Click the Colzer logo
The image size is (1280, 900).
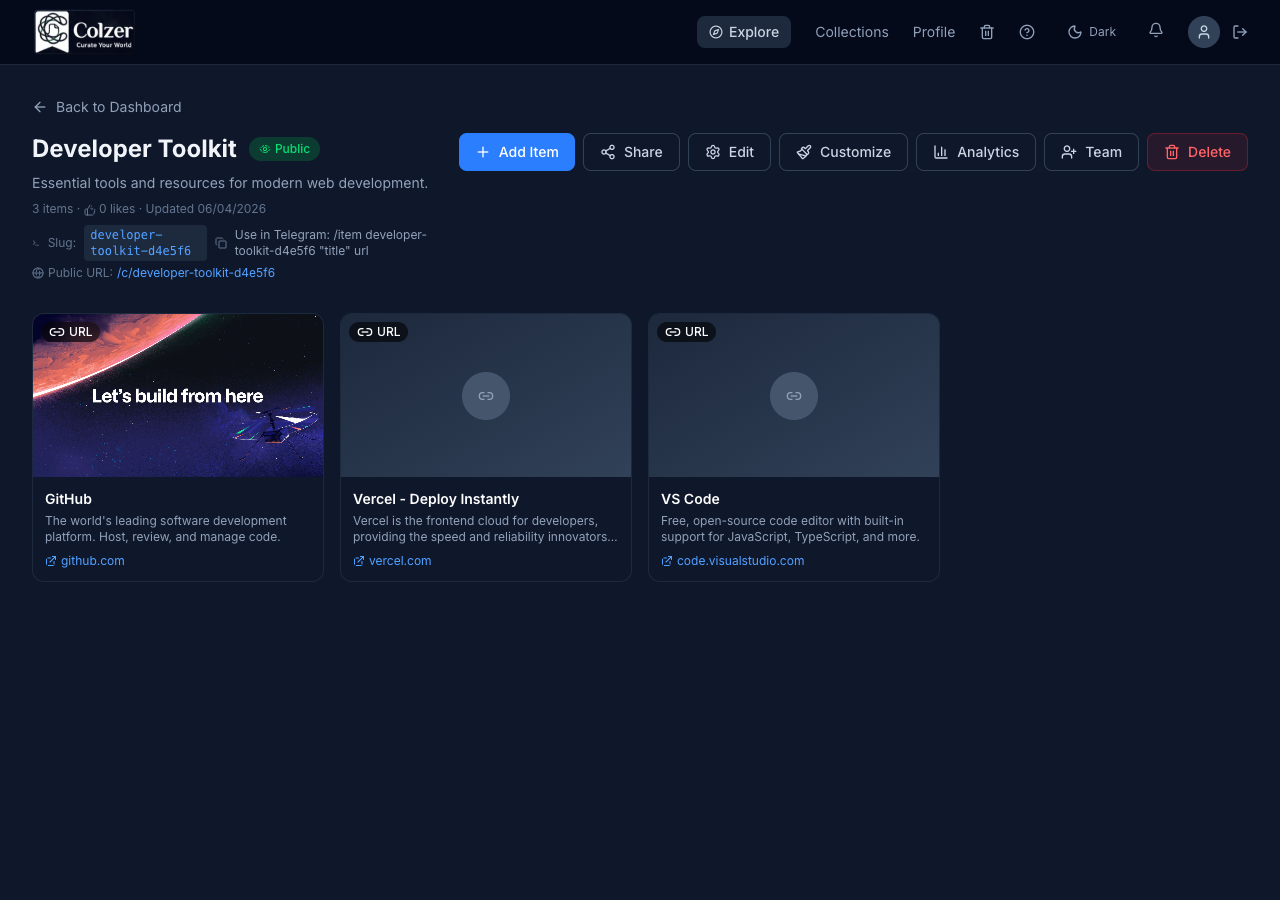click(x=84, y=31)
